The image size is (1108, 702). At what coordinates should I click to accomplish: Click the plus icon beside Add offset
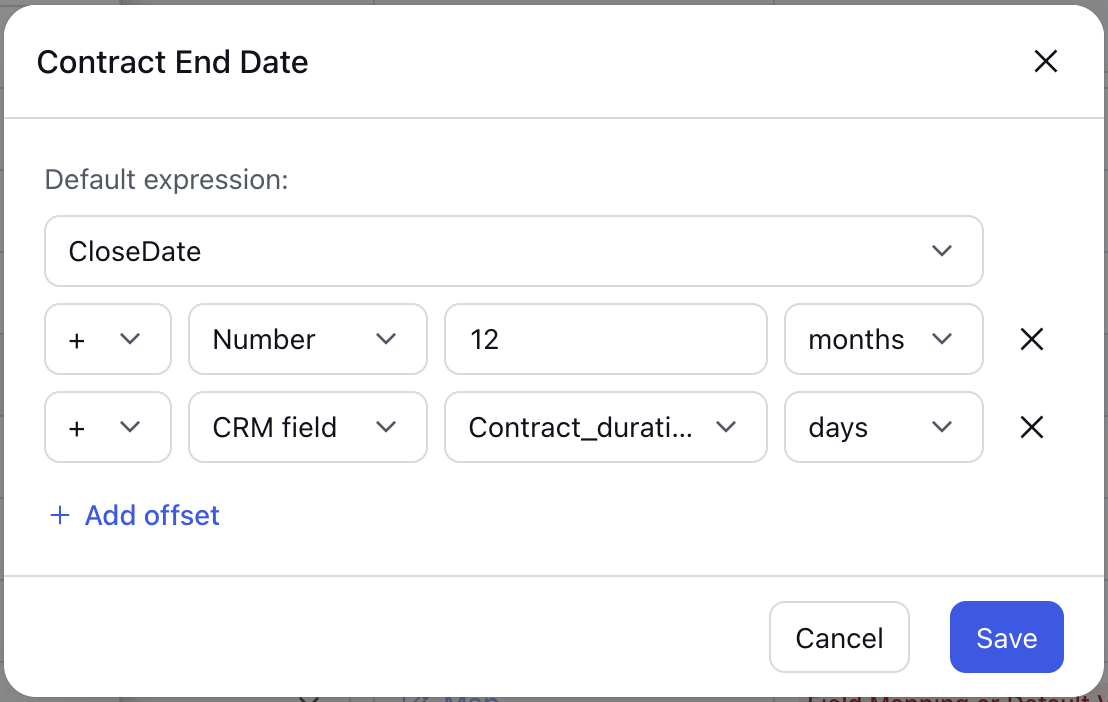tap(60, 515)
